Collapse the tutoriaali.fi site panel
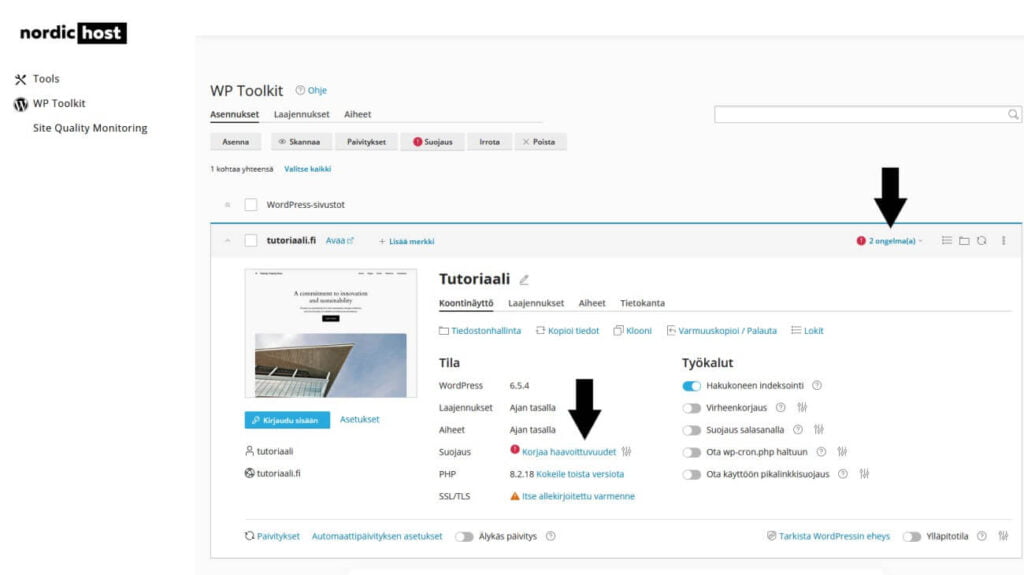 click(226, 241)
